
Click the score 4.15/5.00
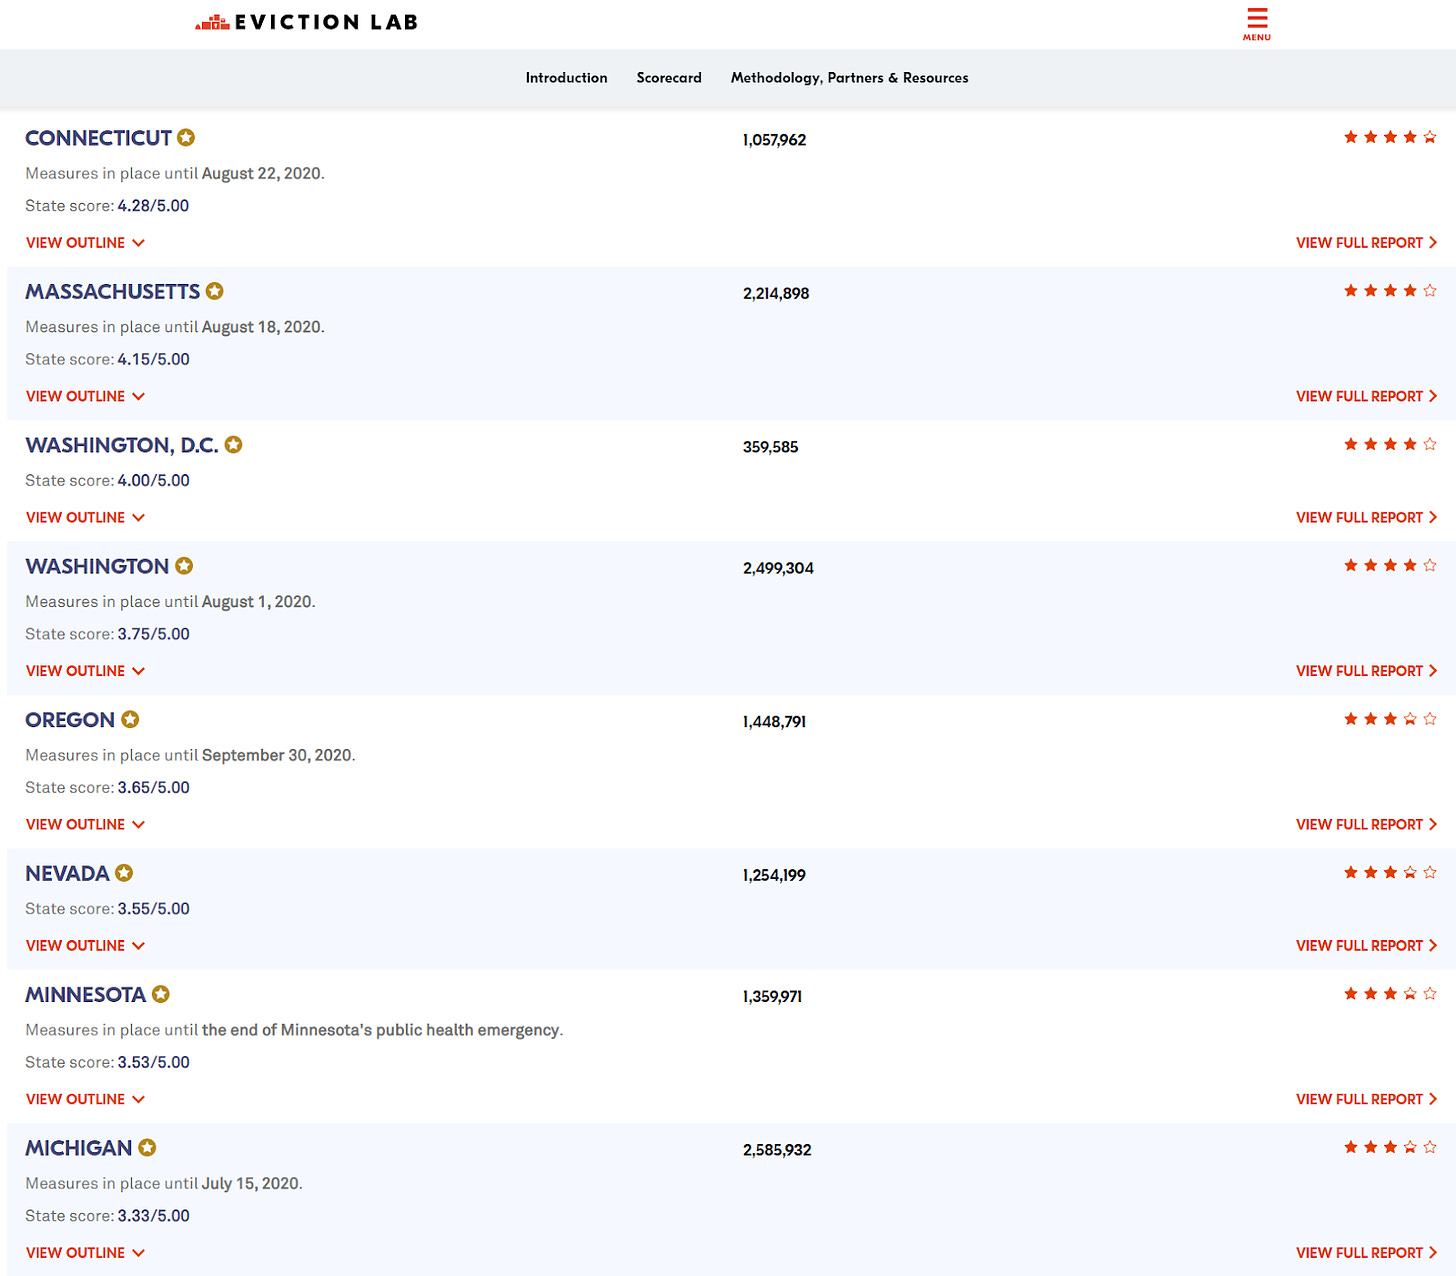pyautogui.click(x=153, y=359)
